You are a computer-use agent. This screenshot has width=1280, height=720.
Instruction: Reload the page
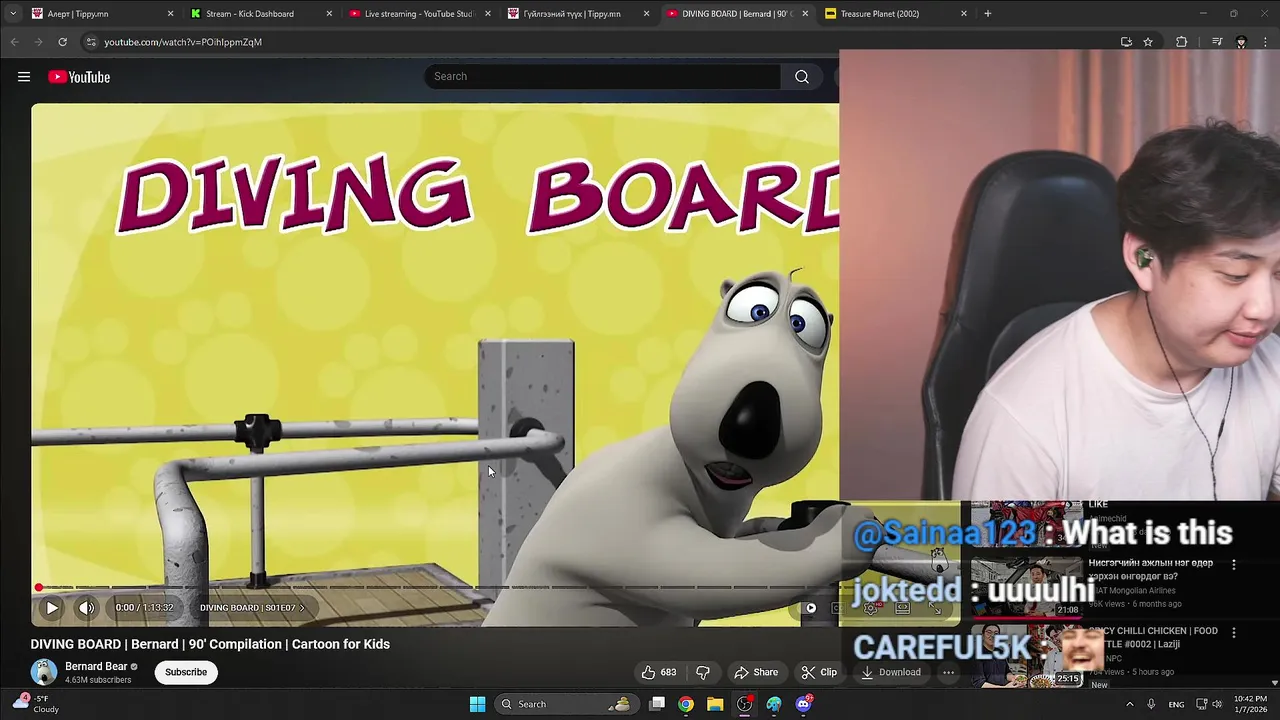point(62,42)
